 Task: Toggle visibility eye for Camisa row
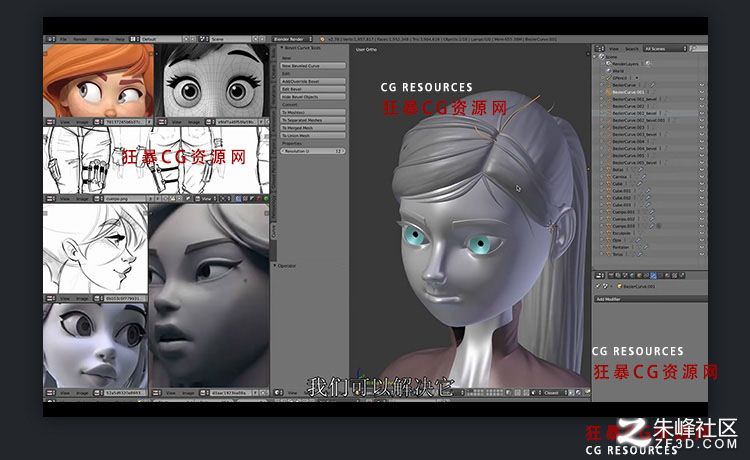pos(702,176)
